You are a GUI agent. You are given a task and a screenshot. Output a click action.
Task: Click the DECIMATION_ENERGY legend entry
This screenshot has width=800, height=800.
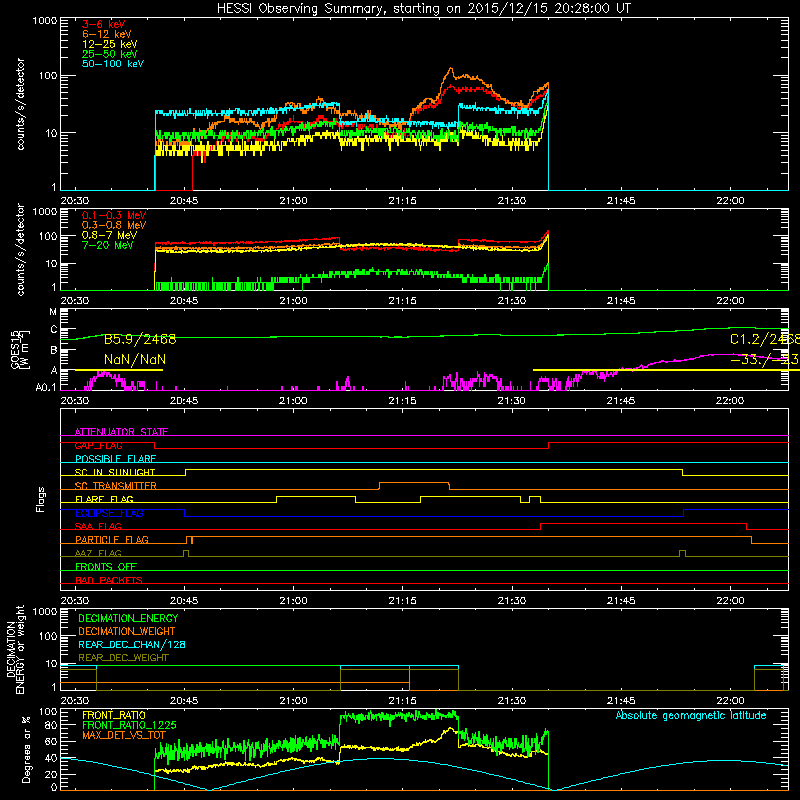(128, 618)
